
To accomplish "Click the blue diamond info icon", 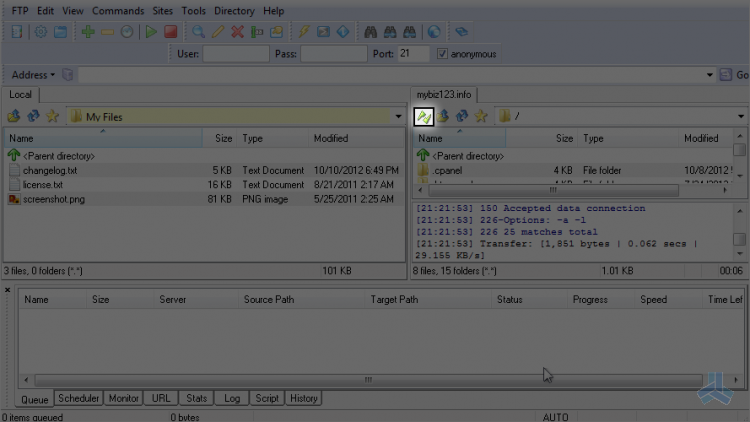I will point(343,32).
